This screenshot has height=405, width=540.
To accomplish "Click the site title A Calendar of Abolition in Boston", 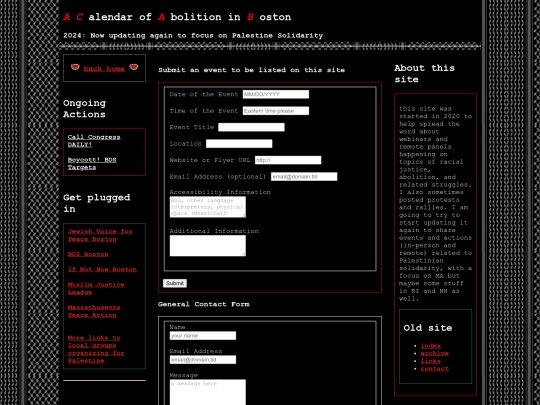I will click(177, 17).
